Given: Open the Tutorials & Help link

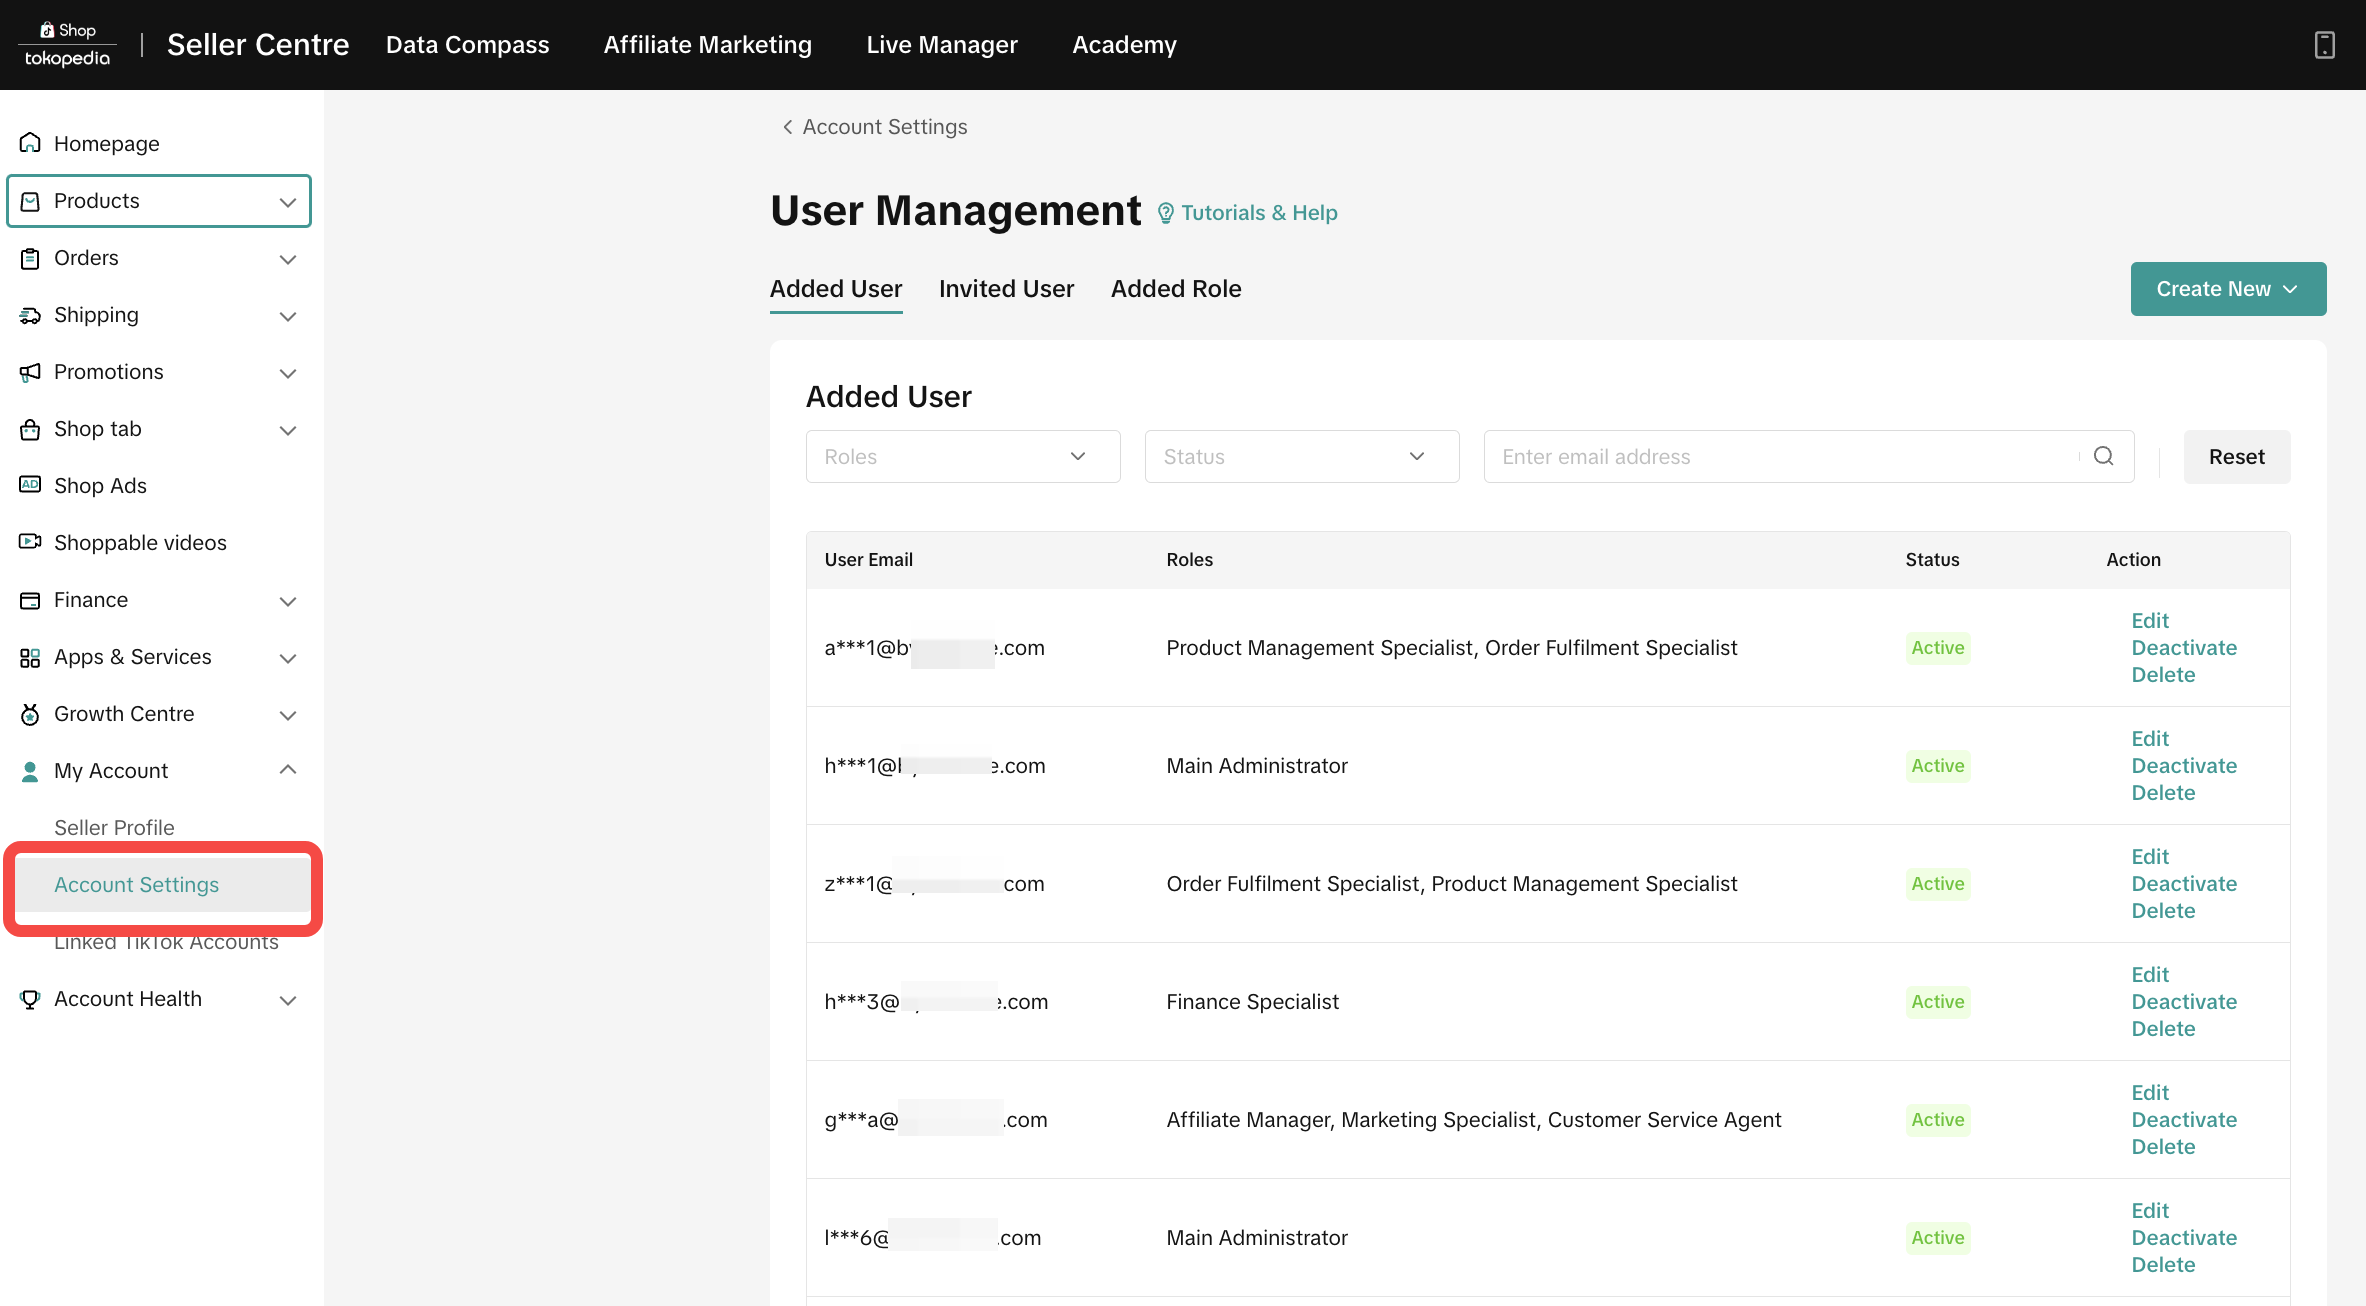Looking at the screenshot, I should pyautogui.click(x=1258, y=213).
